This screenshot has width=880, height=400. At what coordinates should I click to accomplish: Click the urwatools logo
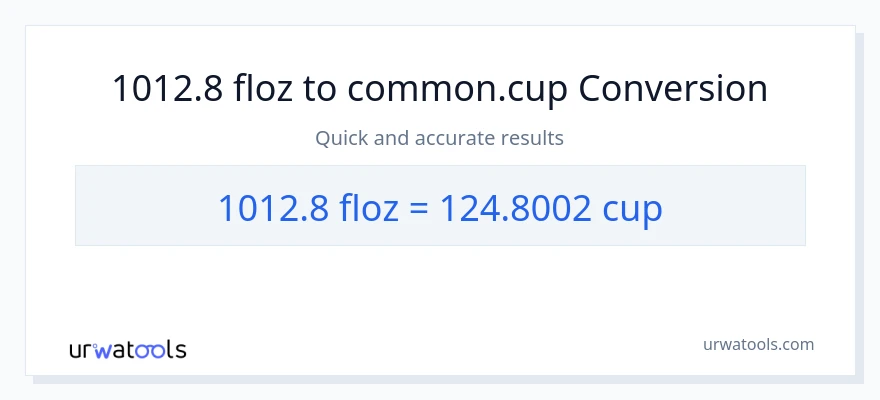(x=127, y=349)
